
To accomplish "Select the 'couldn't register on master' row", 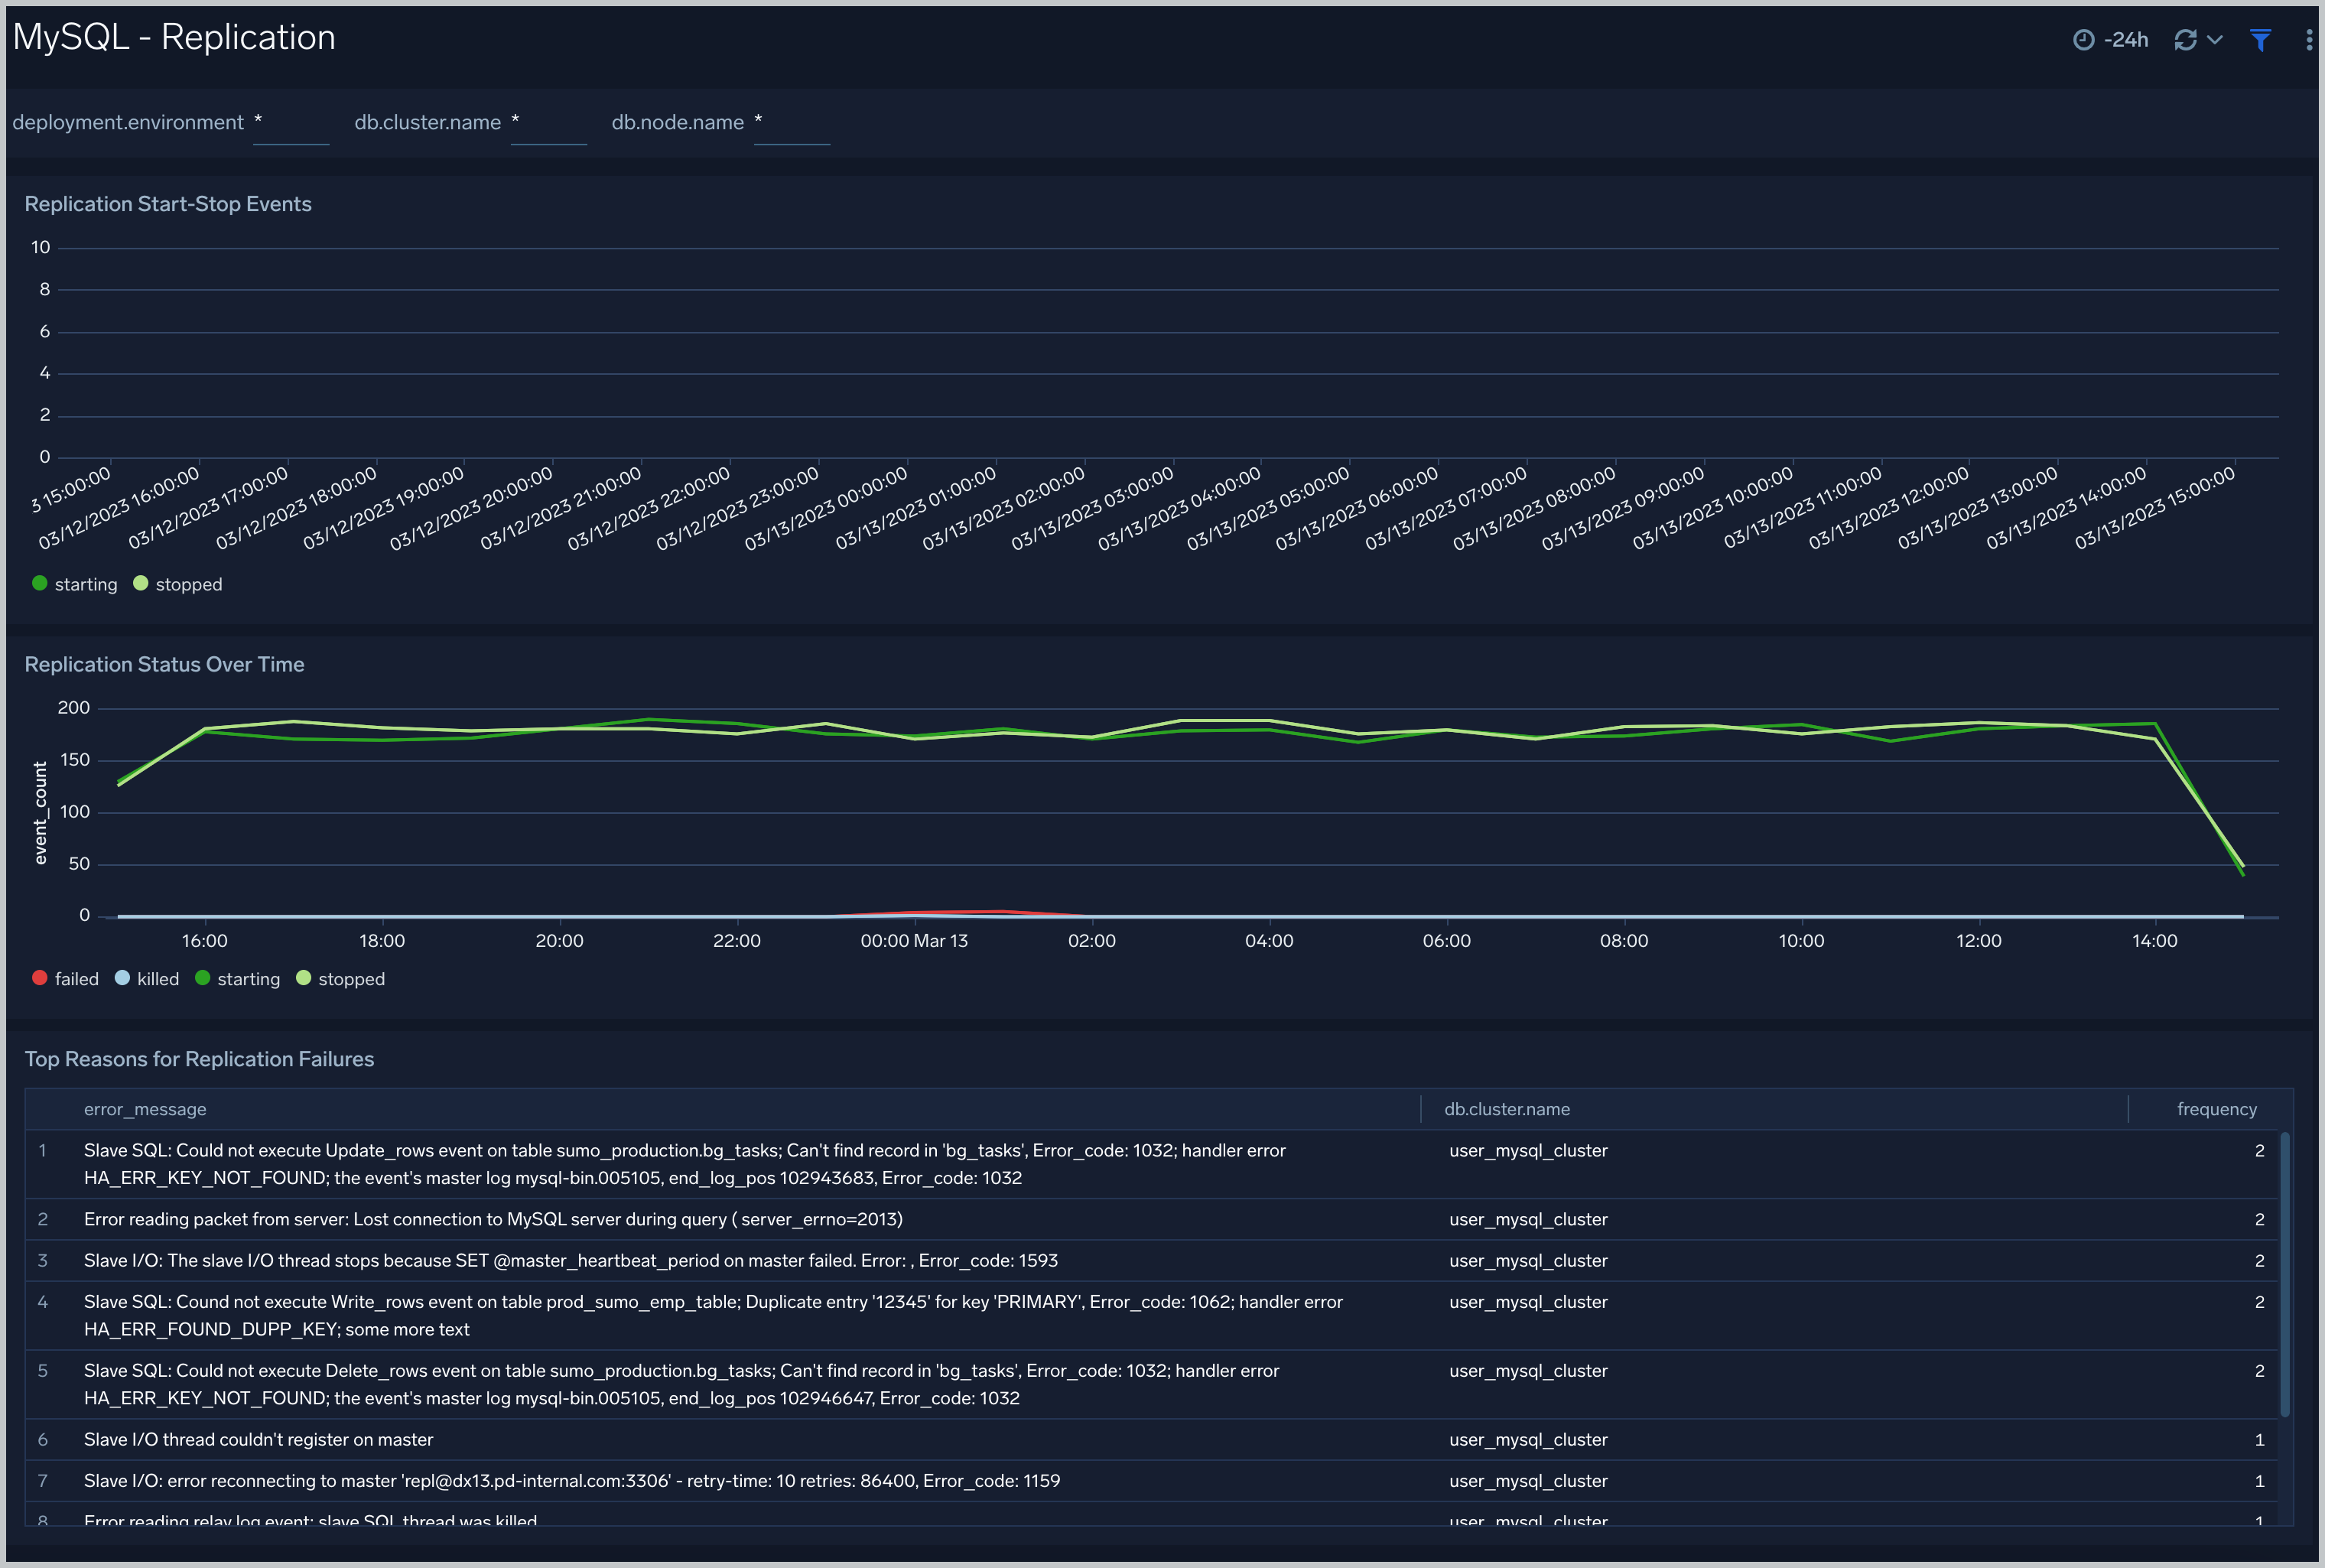I will pyautogui.click(x=1151, y=1439).
